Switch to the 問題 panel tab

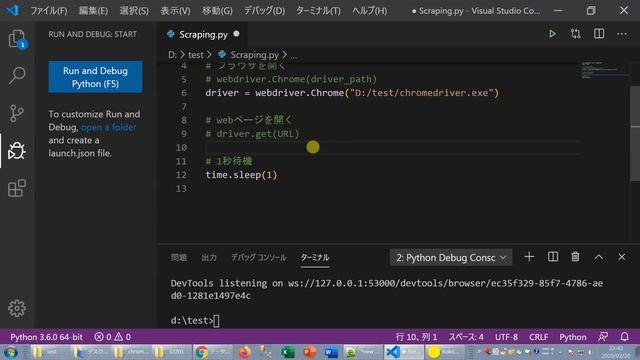179,258
